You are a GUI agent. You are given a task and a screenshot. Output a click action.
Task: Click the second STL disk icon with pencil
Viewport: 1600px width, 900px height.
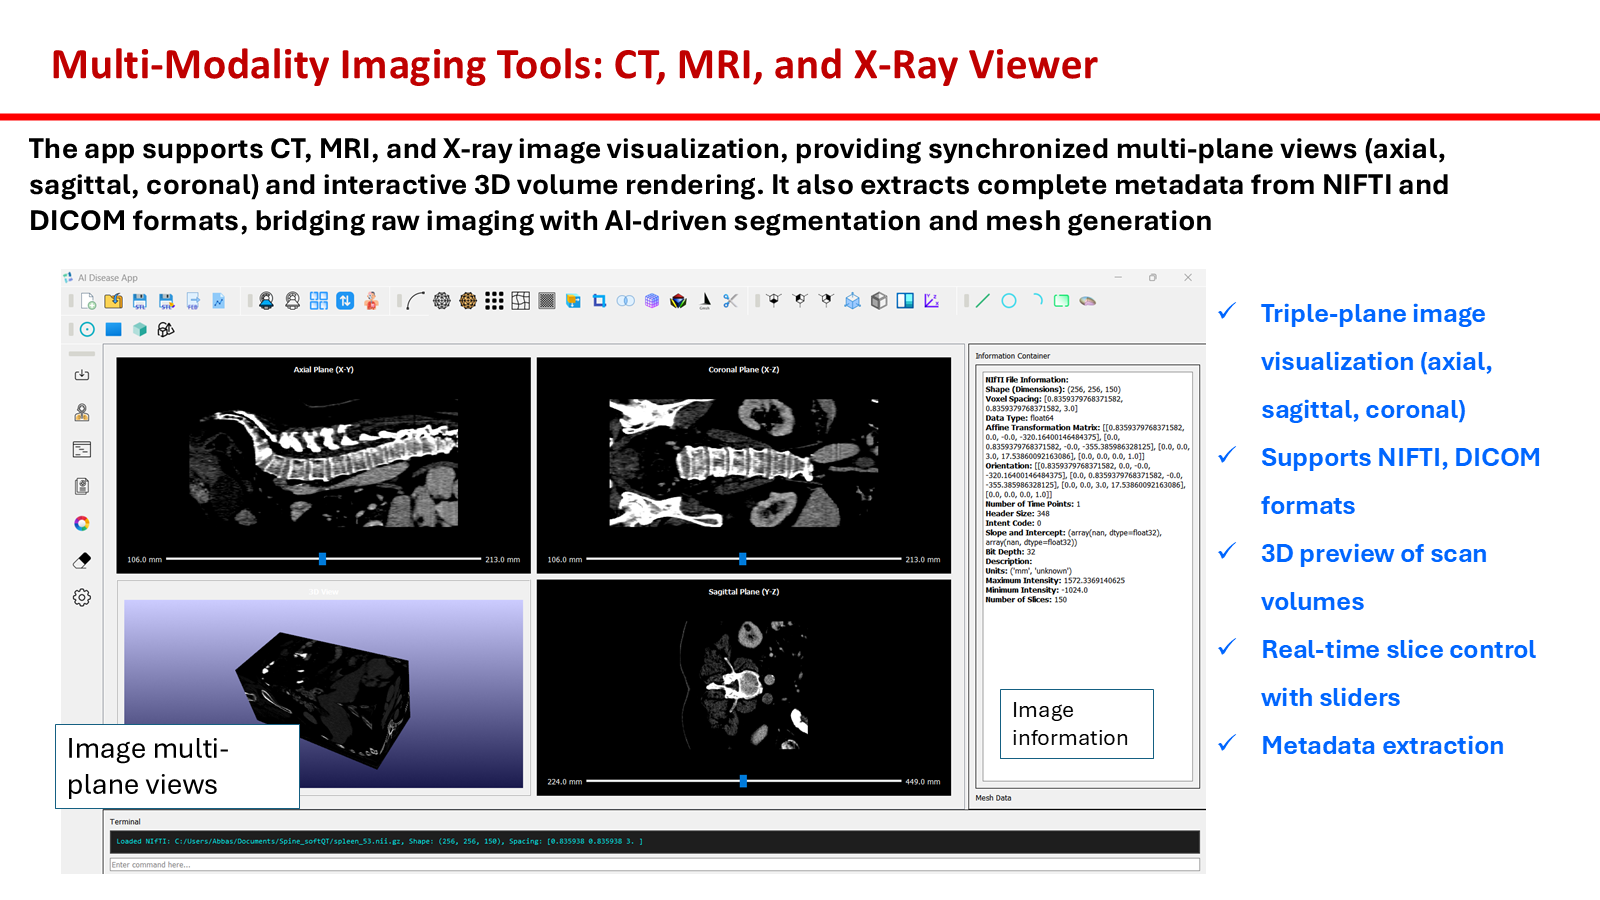(x=167, y=301)
